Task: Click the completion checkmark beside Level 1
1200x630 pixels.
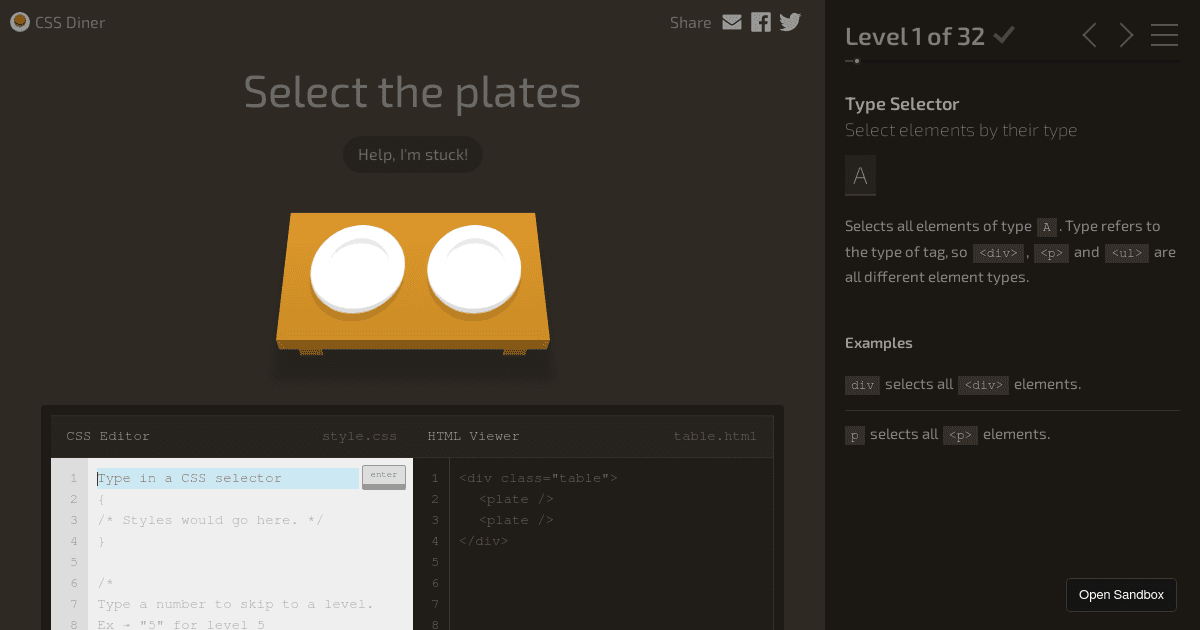Action: 1003,34
